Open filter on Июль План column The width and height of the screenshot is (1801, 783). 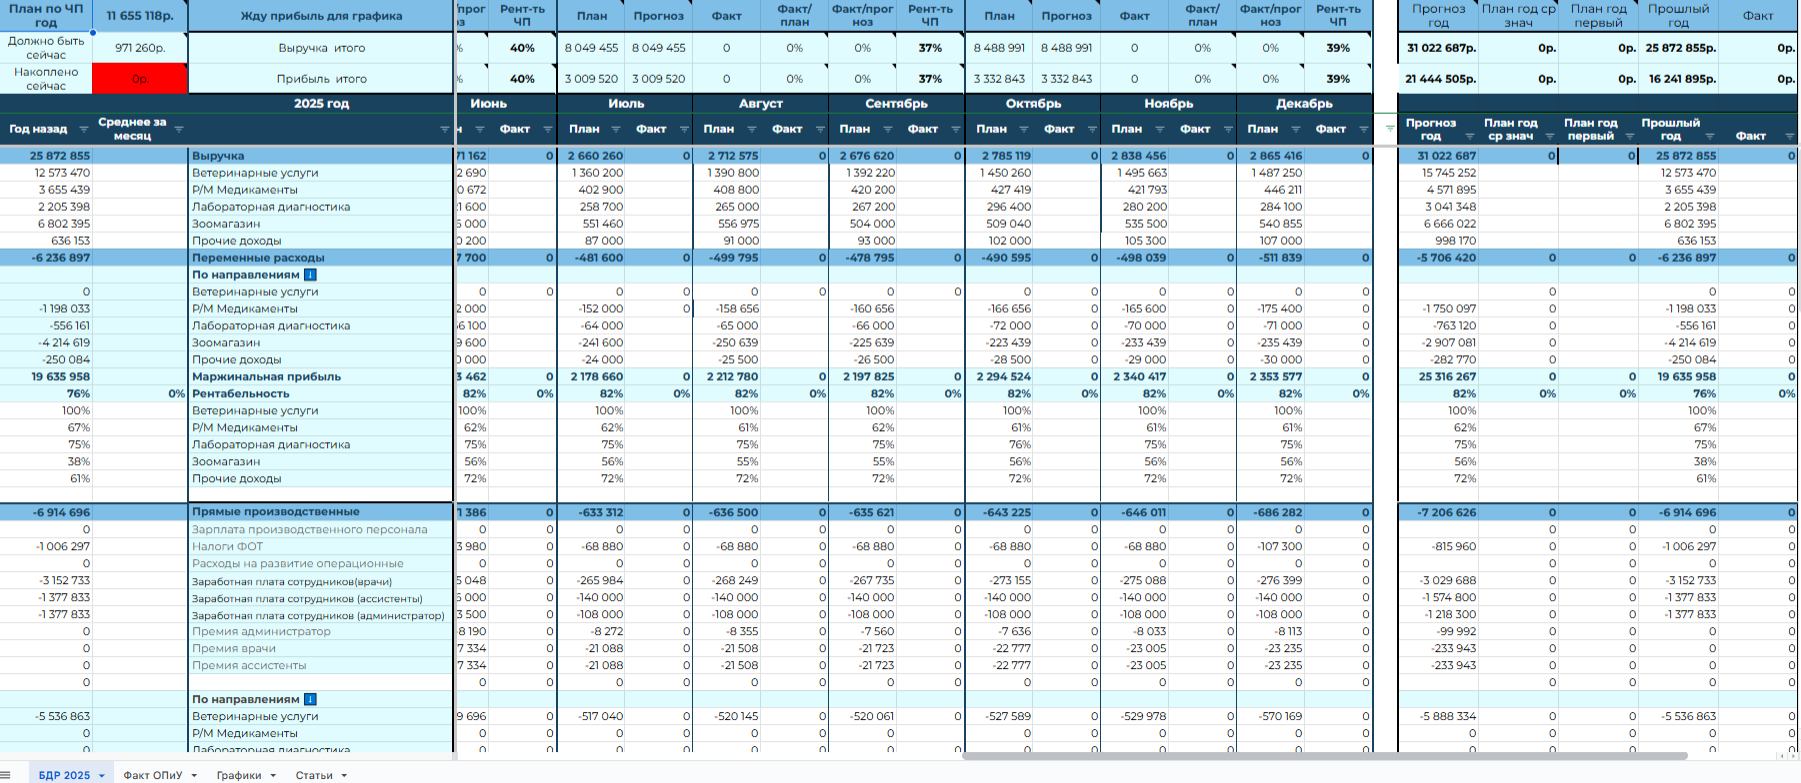click(x=616, y=129)
